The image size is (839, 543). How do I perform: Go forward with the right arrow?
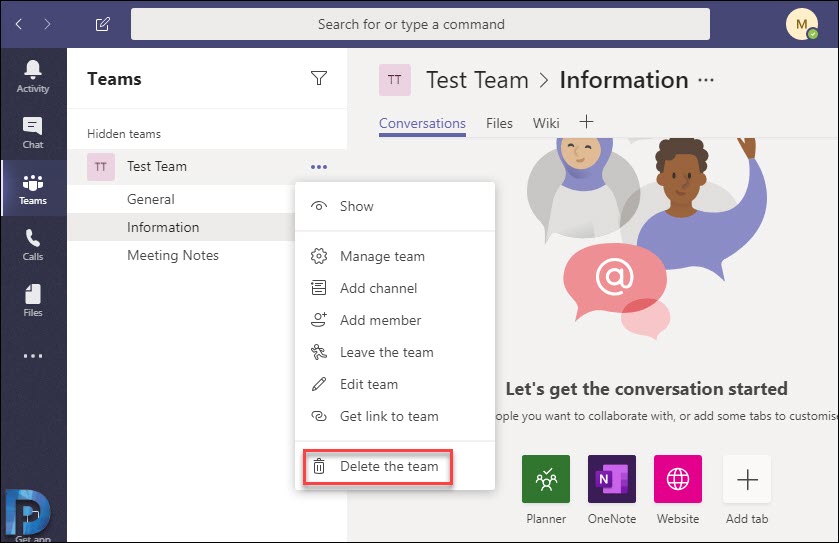47,24
